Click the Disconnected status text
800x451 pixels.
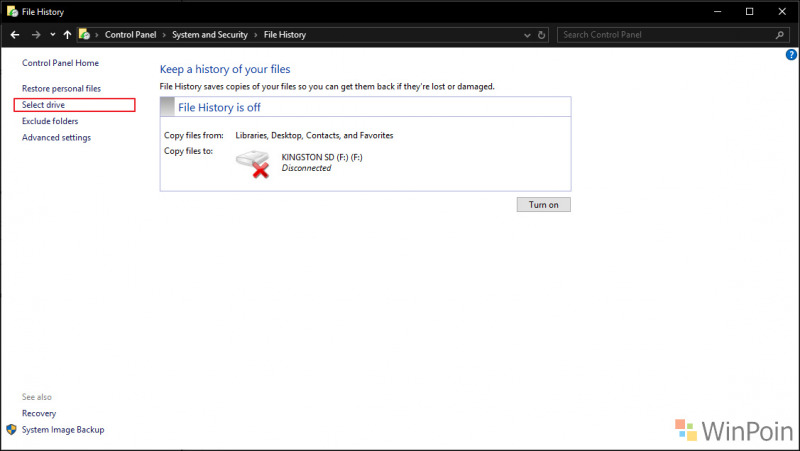pos(306,168)
